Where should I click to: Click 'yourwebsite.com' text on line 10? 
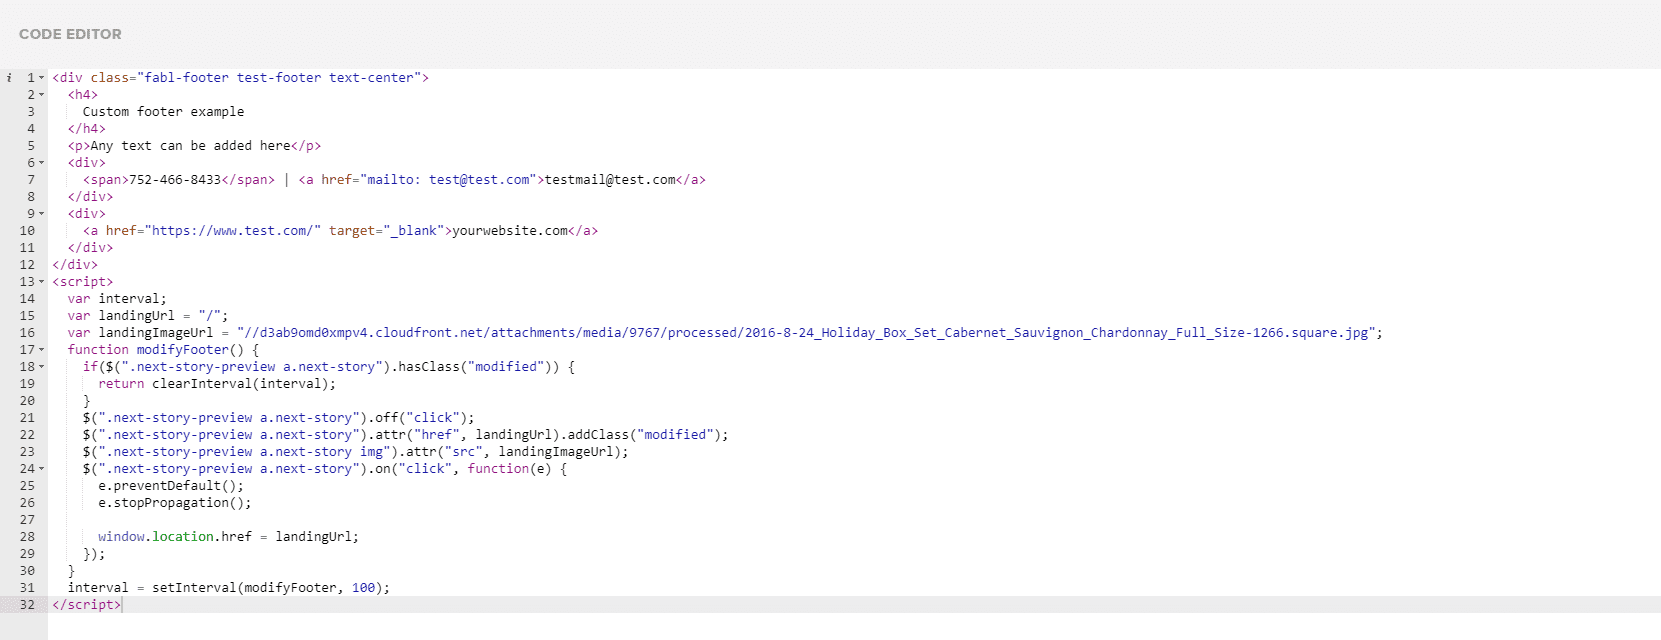coord(510,231)
